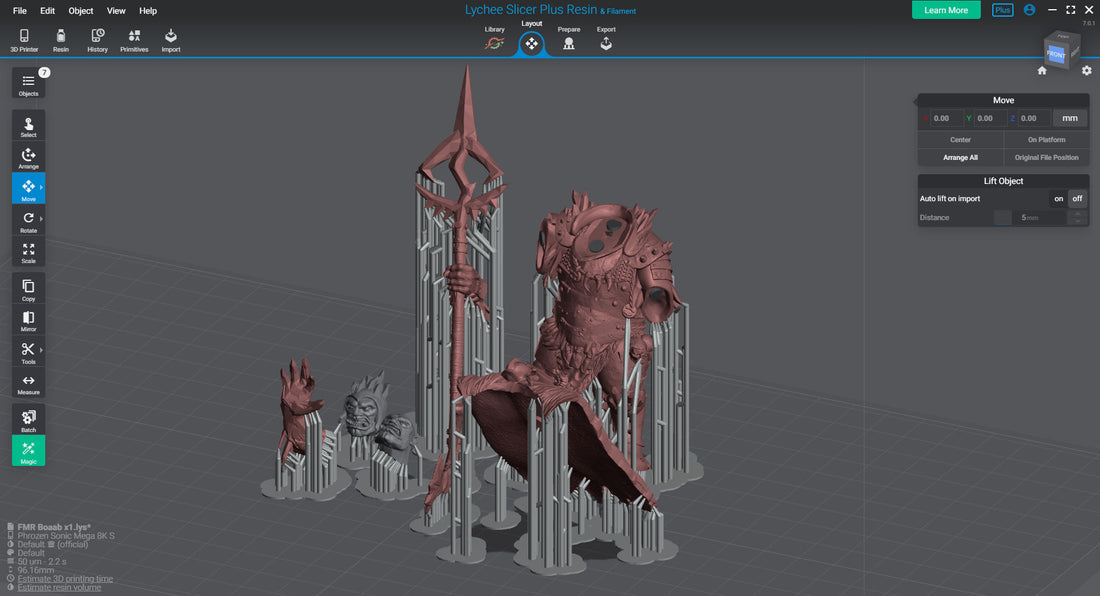Select the Scale tool
The height and width of the screenshot is (596, 1100).
click(28, 252)
